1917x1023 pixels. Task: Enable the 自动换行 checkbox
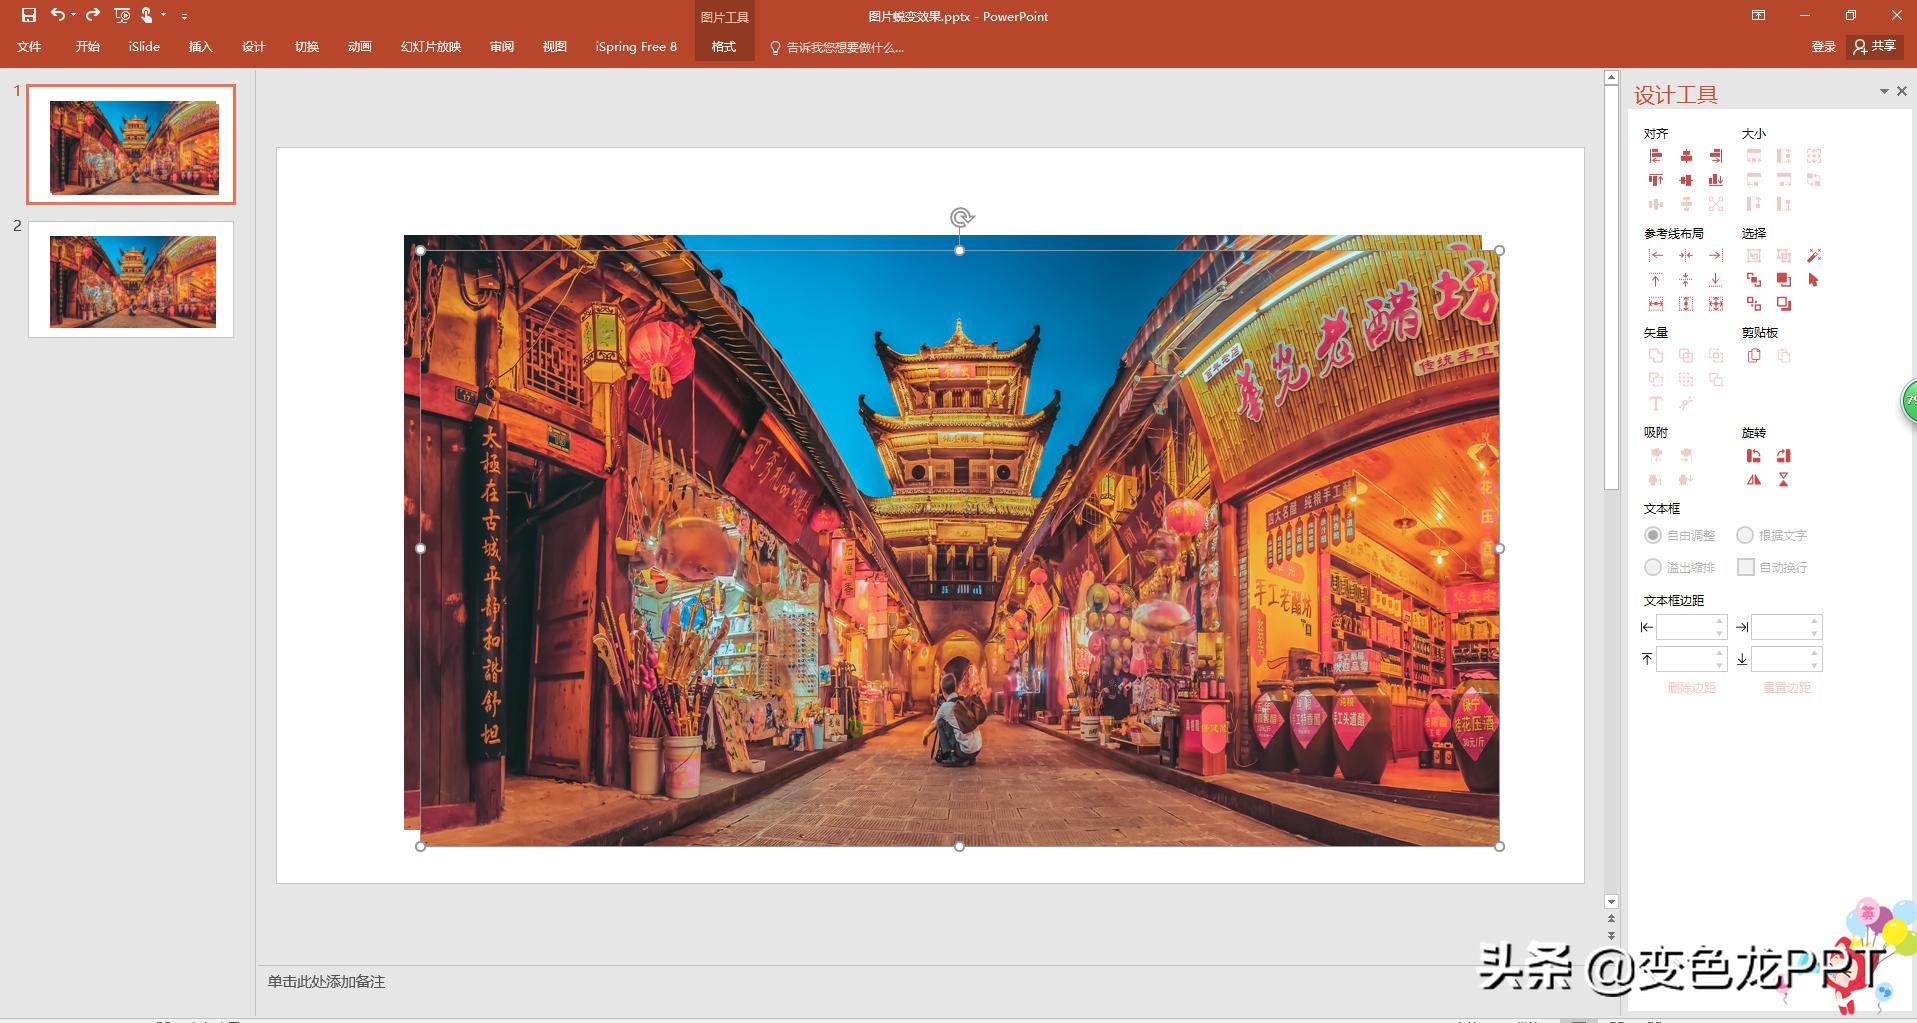[x=1747, y=567]
